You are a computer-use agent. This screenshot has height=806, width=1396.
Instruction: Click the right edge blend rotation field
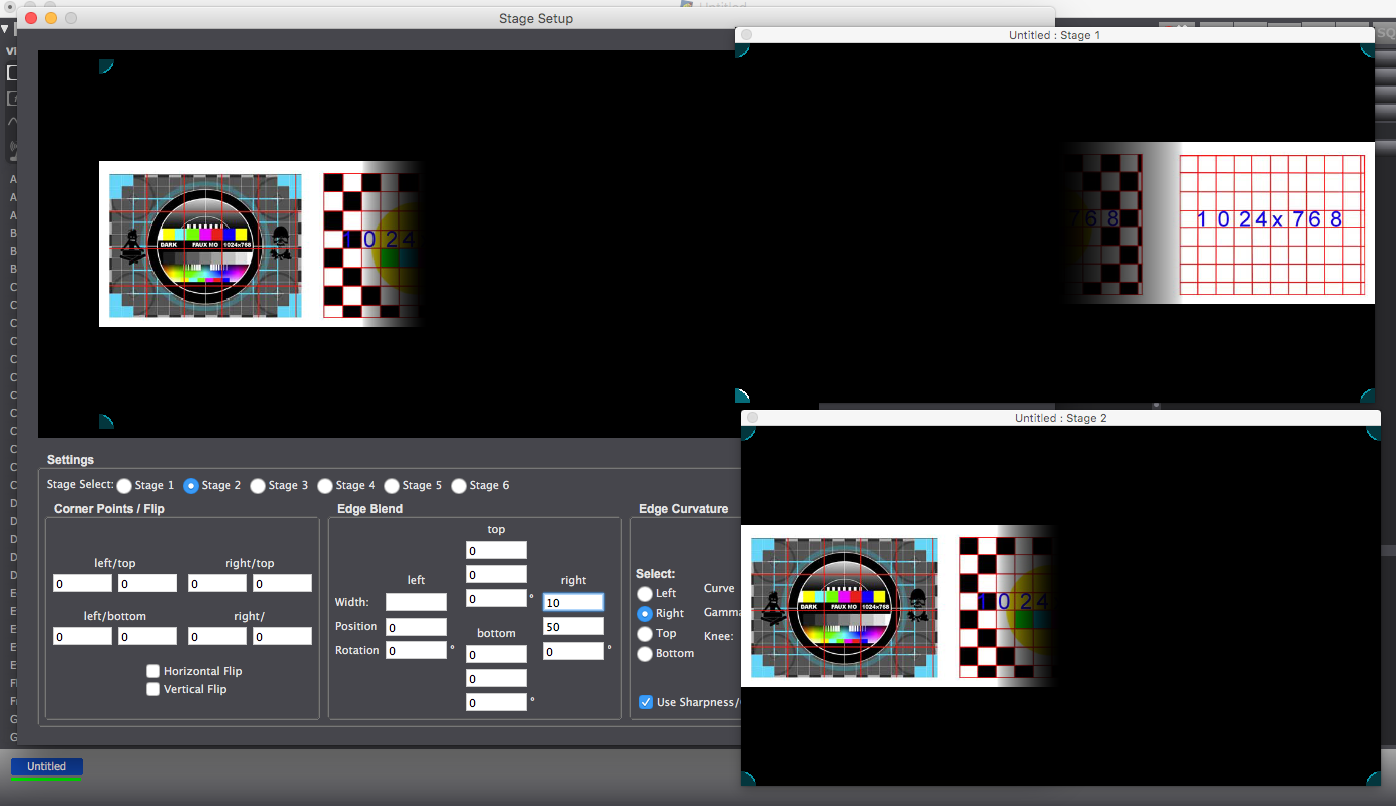tap(573, 650)
